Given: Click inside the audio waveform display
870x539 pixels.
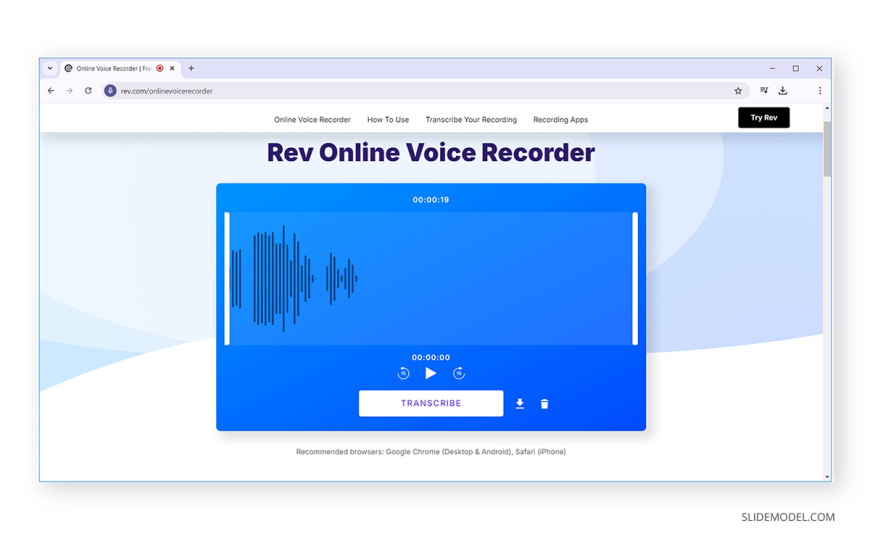Looking at the screenshot, I should tap(431, 279).
